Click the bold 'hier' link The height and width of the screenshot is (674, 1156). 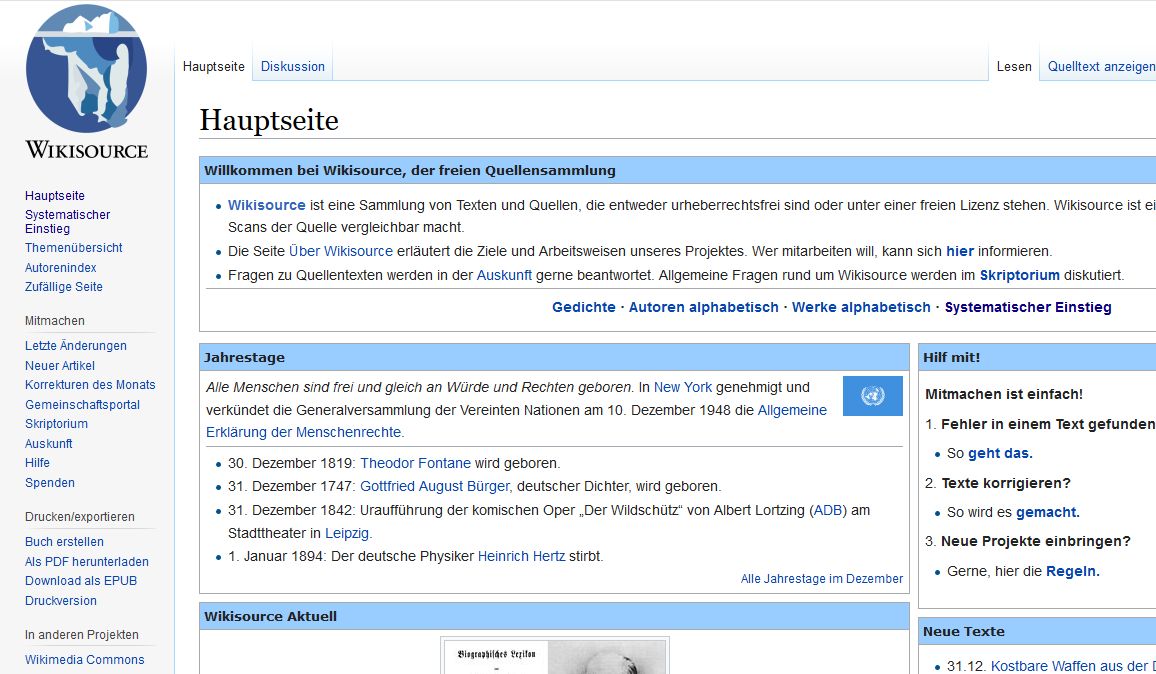(x=960, y=251)
